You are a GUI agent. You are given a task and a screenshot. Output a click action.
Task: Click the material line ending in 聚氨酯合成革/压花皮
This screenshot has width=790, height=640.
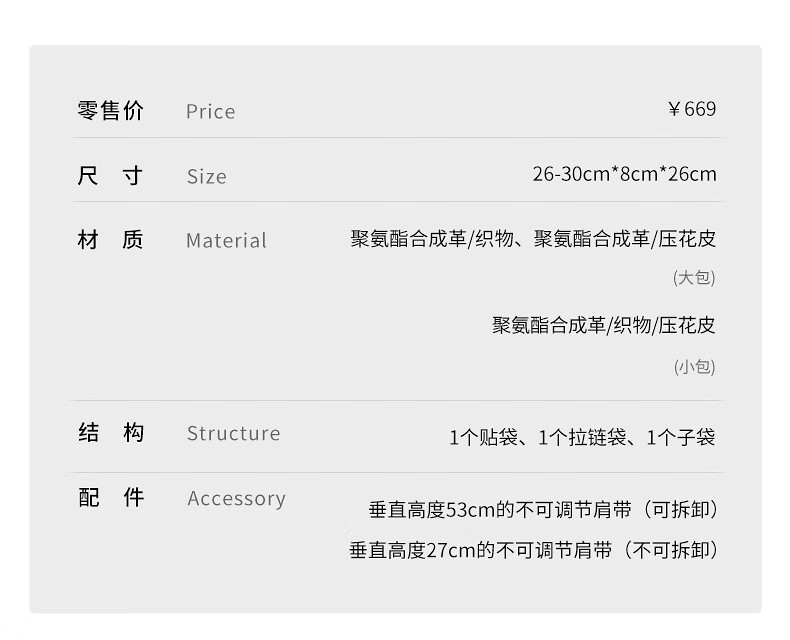pyautogui.click(x=533, y=239)
